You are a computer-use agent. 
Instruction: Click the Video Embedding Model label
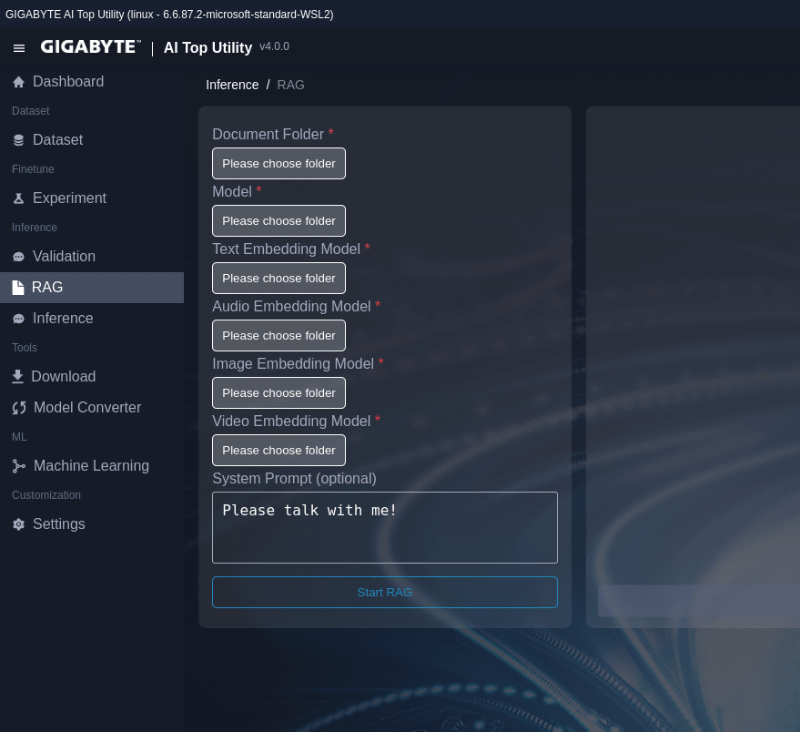(x=291, y=421)
